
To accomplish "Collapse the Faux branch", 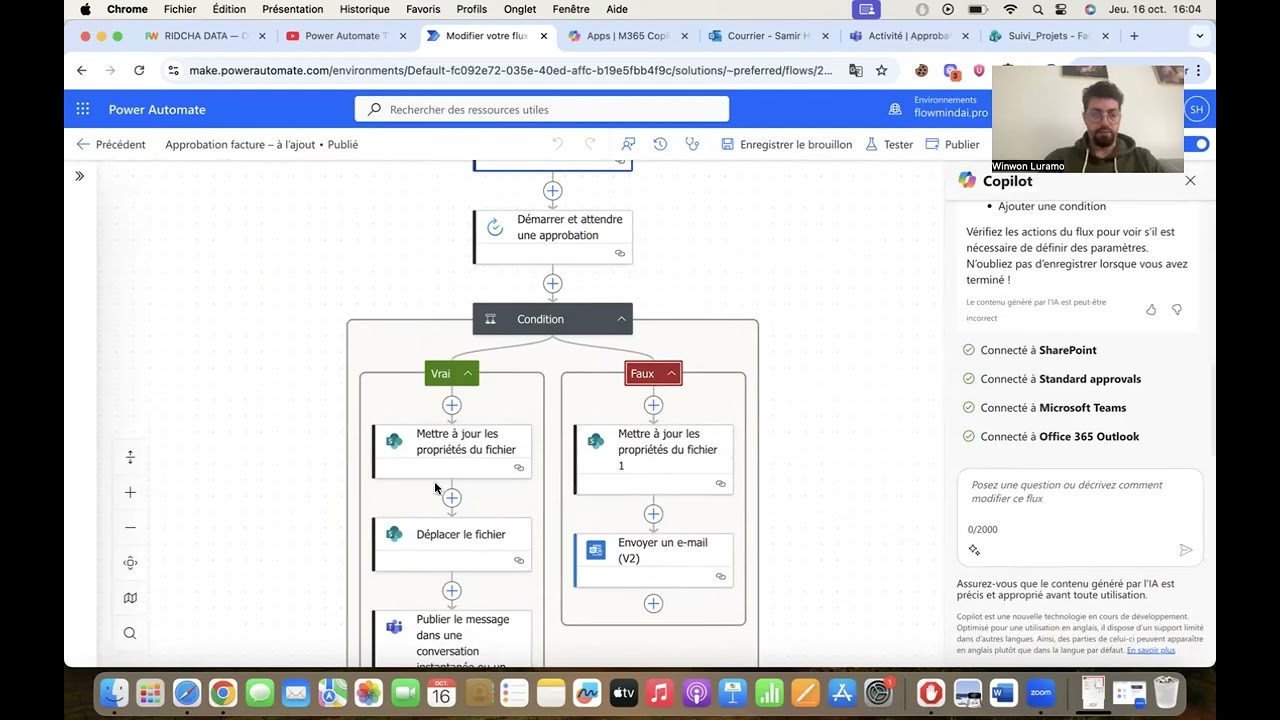I will (x=671, y=373).
